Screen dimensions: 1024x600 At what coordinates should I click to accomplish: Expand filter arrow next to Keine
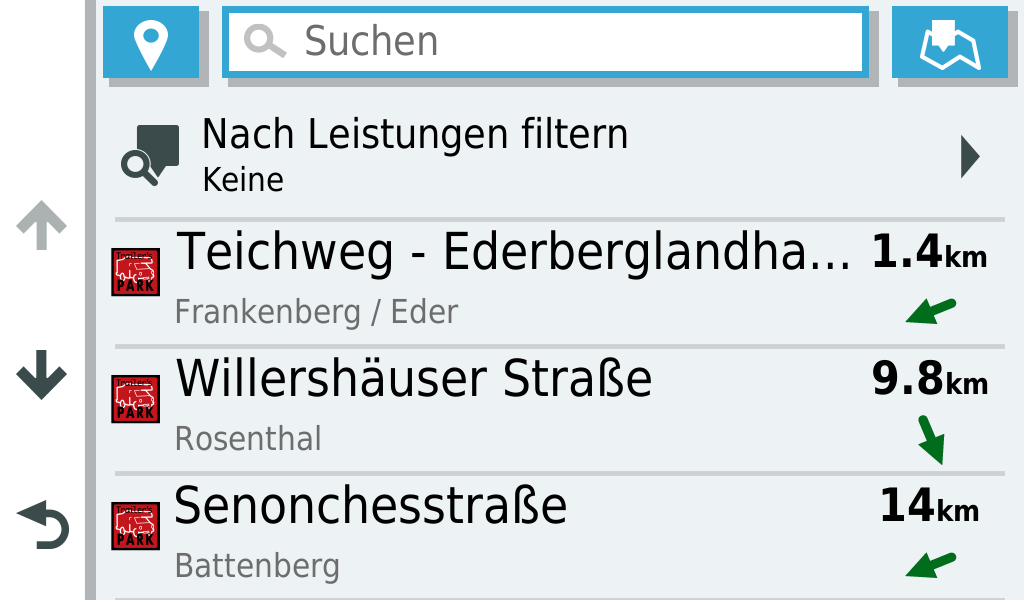(x=969, y=157)
